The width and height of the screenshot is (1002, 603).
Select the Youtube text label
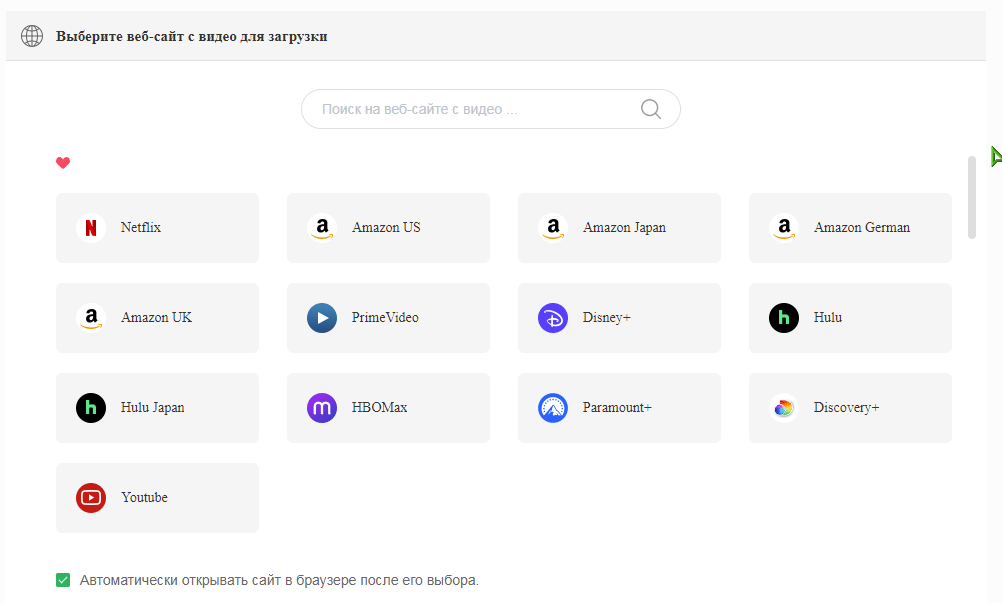pyautogui.click(x=144, y=498)
